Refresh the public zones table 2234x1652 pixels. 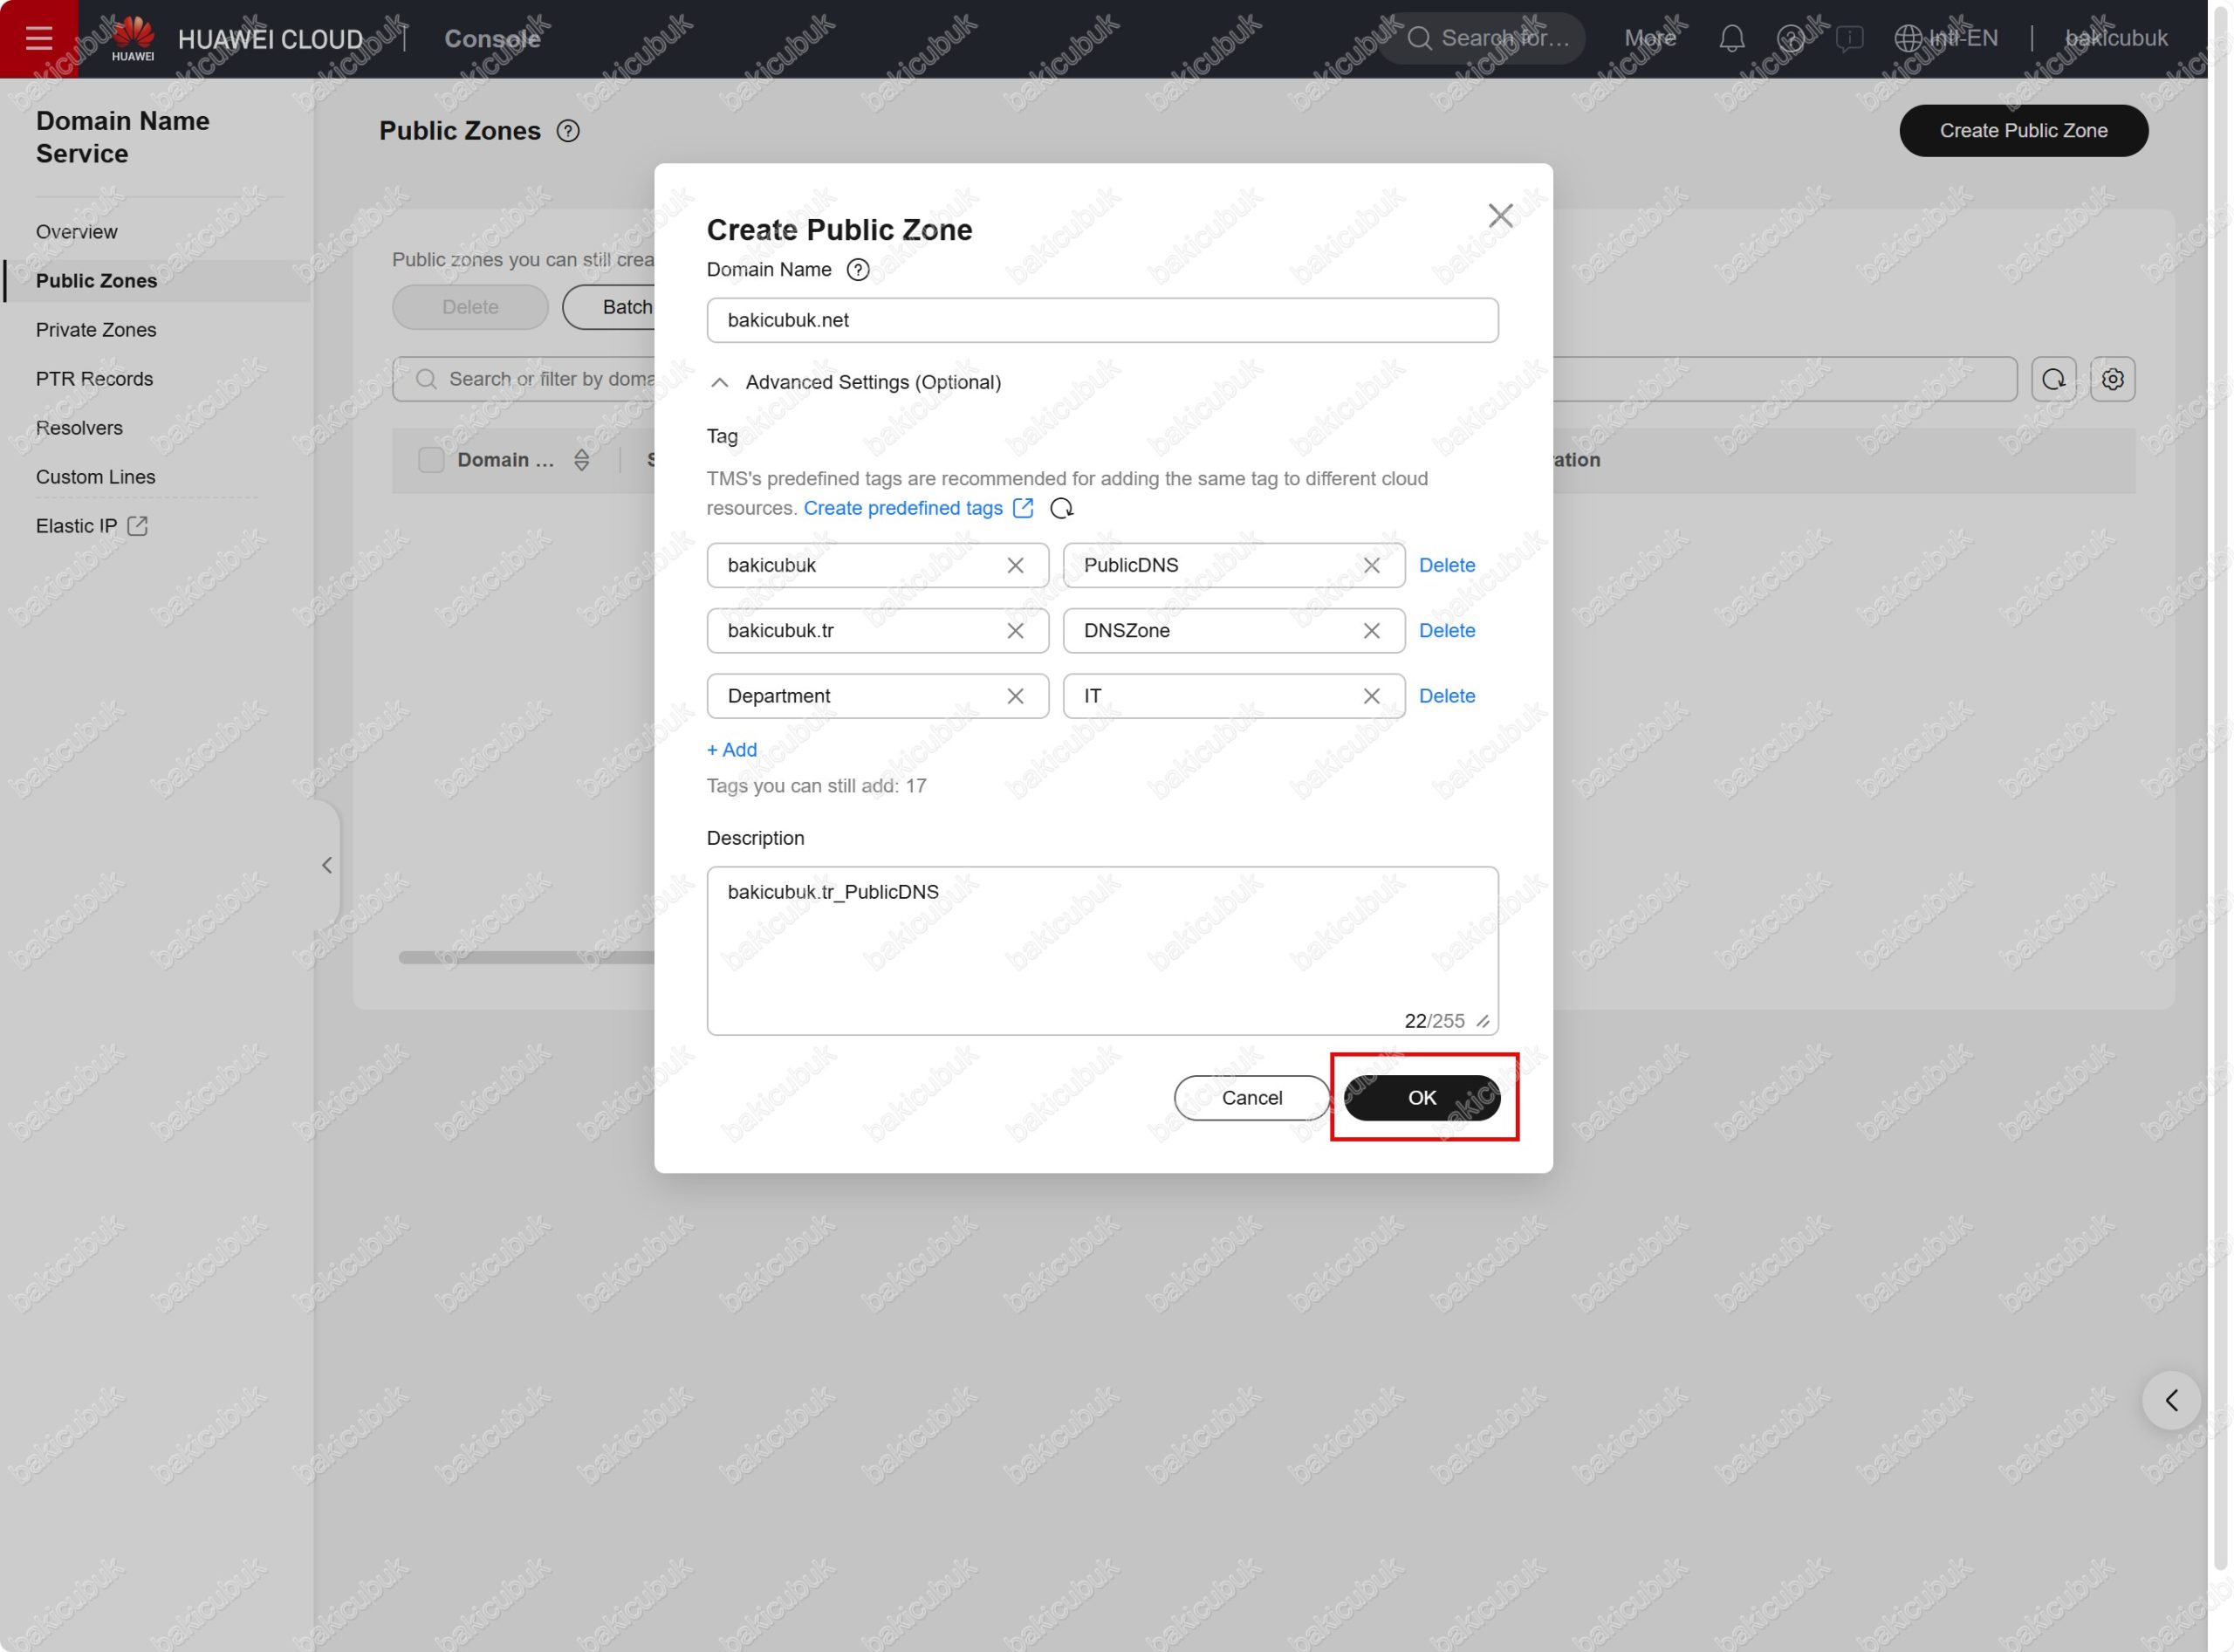pos(2053,380)
